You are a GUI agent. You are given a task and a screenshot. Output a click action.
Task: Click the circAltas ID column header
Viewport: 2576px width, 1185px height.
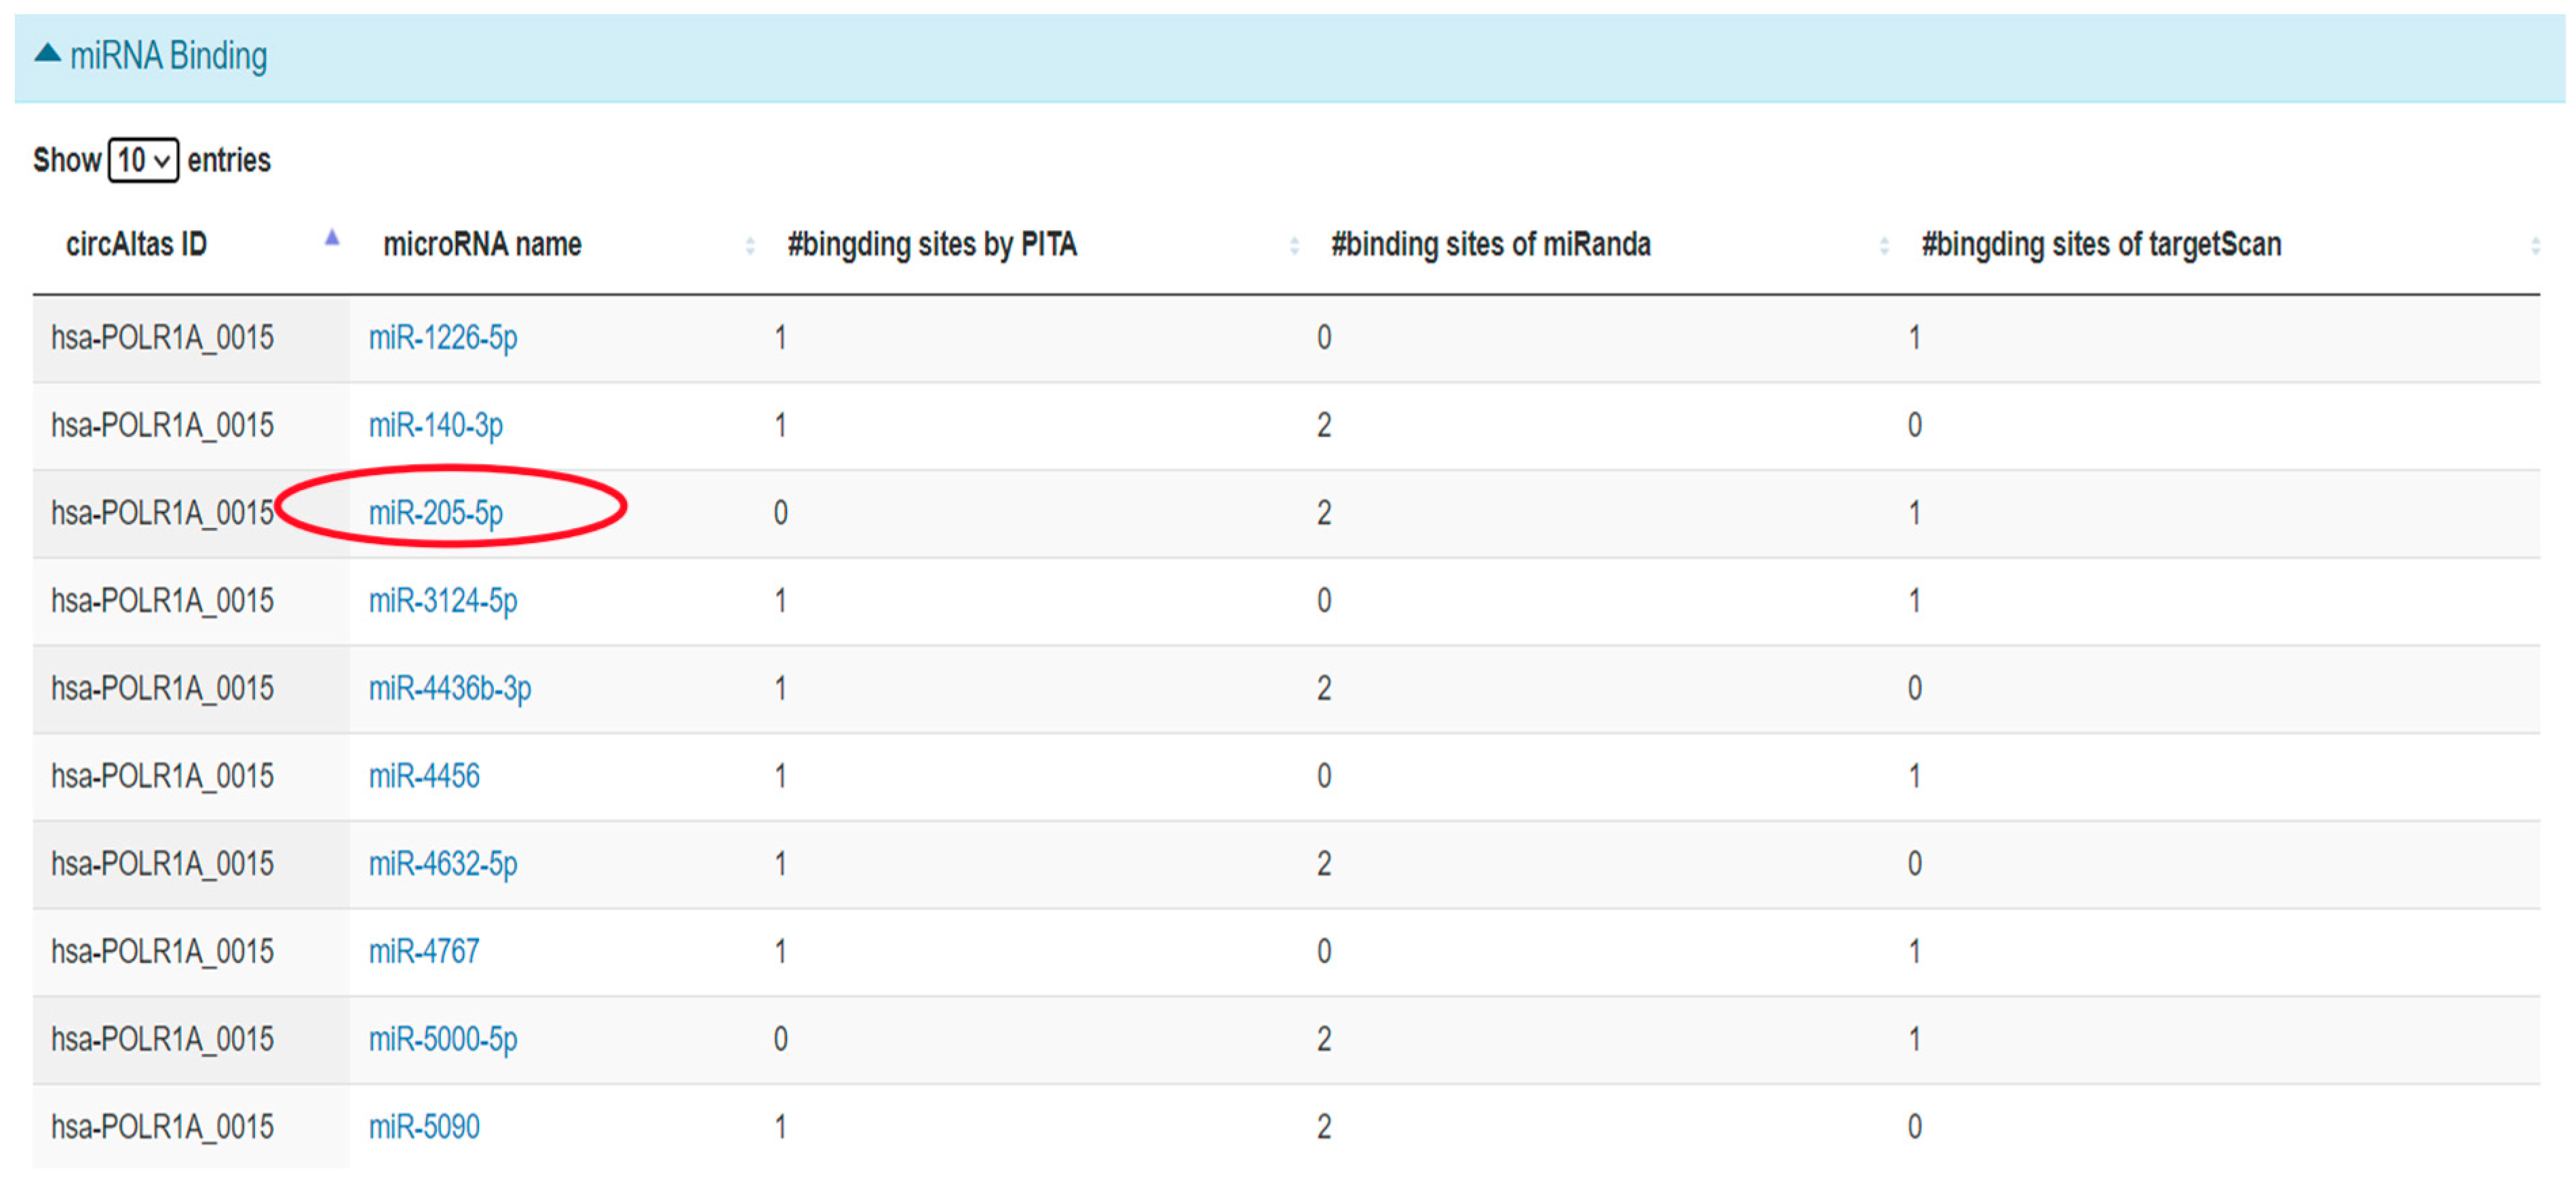tap(136, 244)
